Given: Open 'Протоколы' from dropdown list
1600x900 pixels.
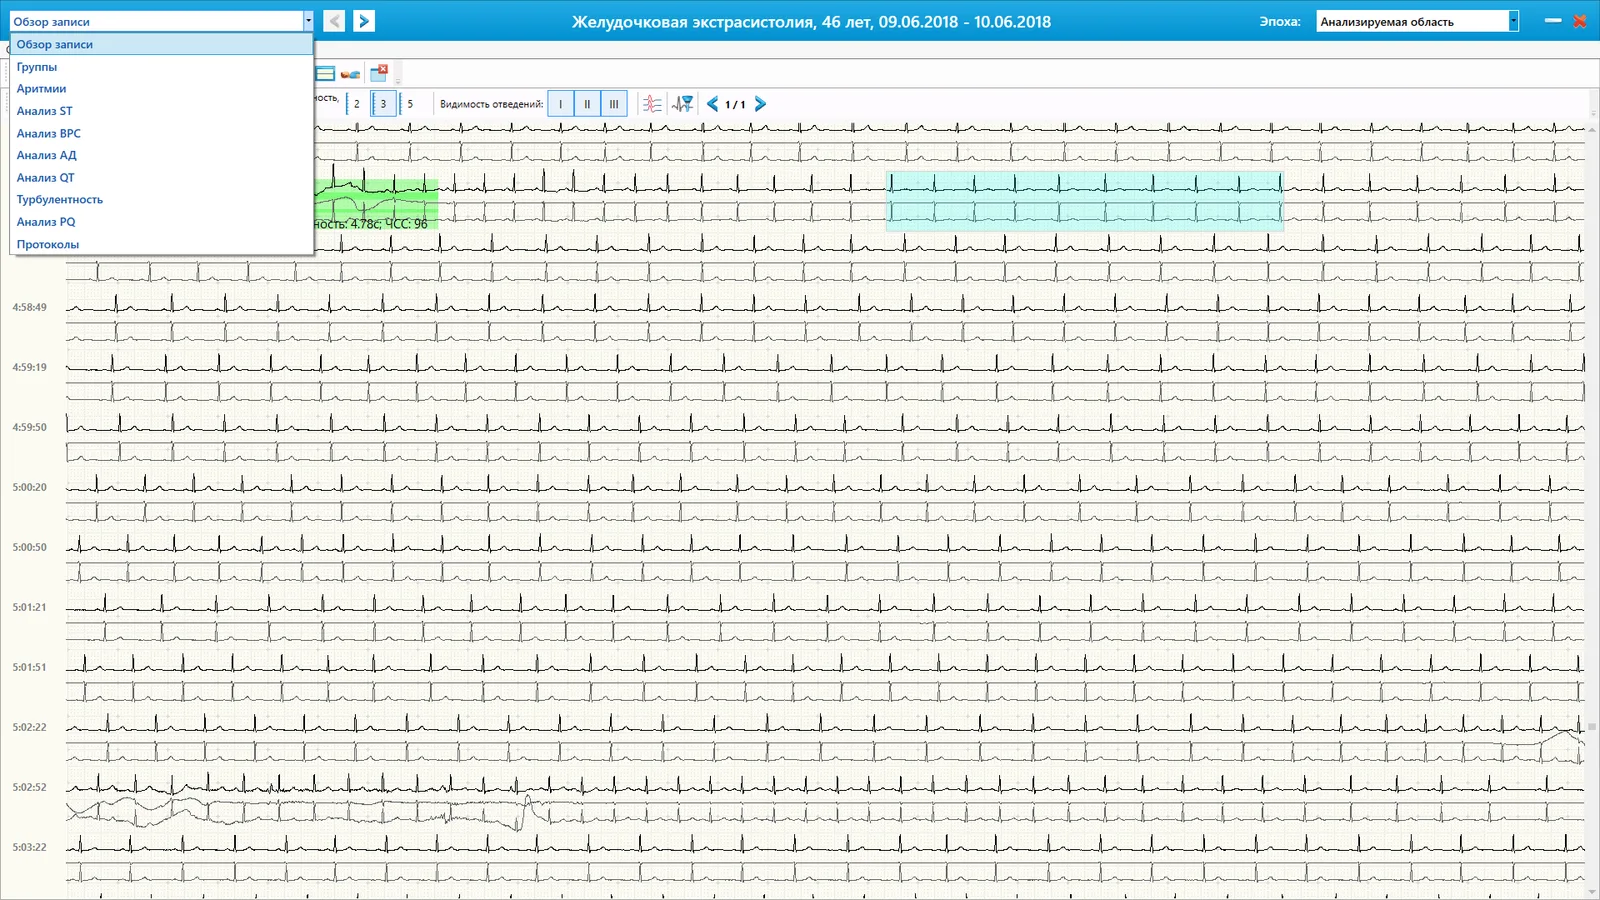Looking at the screenshot, I should tap(162, 244).
